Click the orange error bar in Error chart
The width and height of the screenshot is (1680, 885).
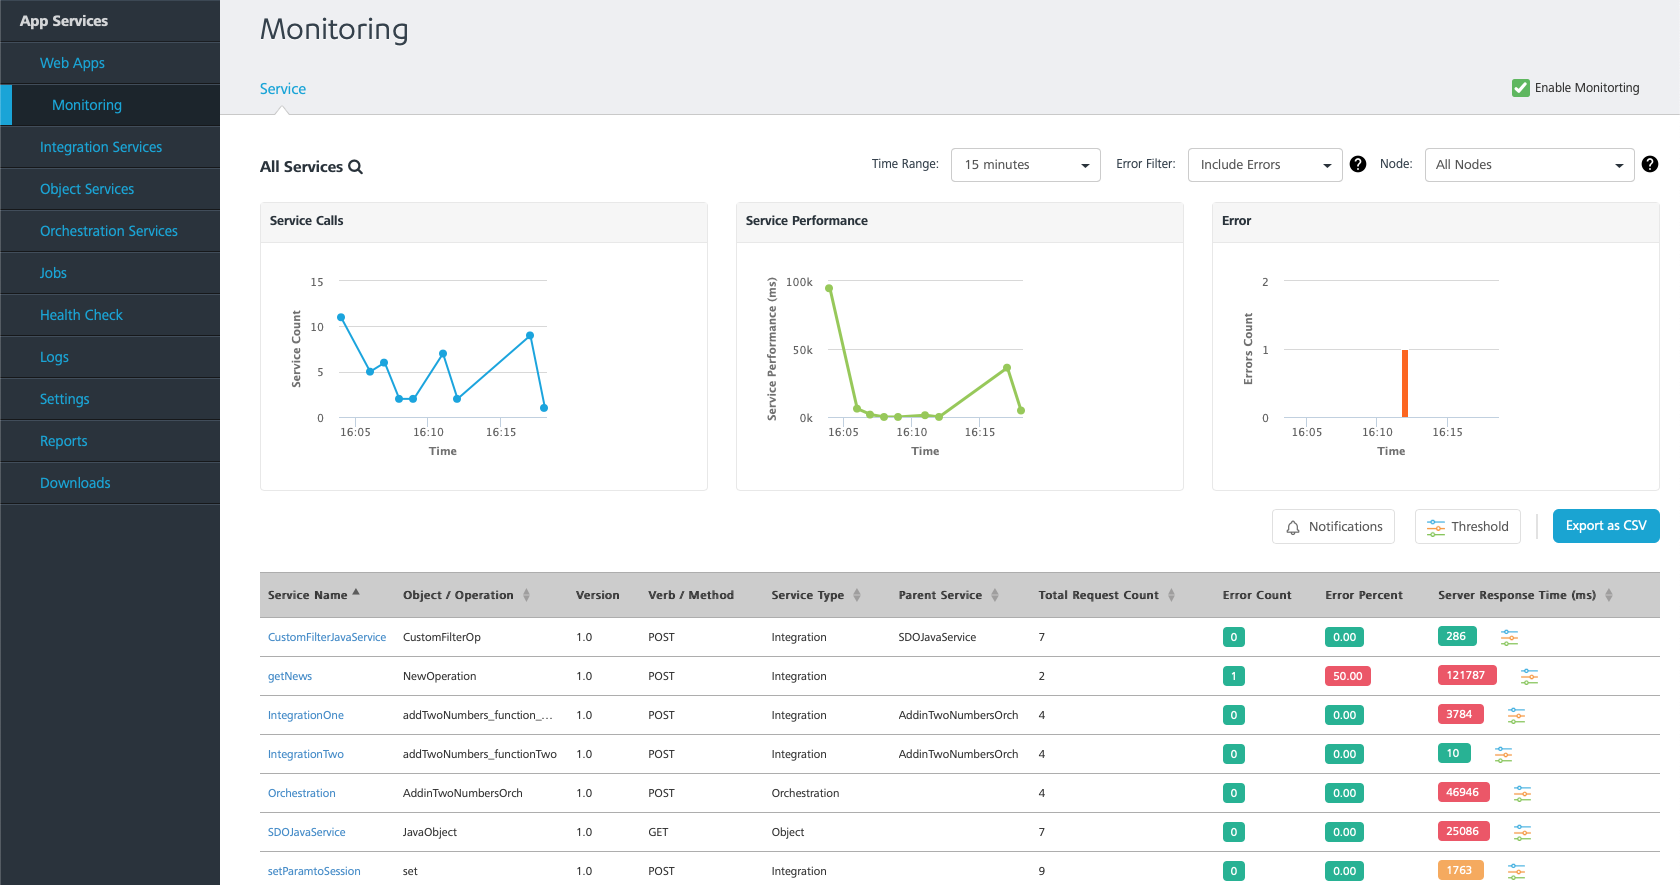pyautogui.click(x=1405, y=383)
